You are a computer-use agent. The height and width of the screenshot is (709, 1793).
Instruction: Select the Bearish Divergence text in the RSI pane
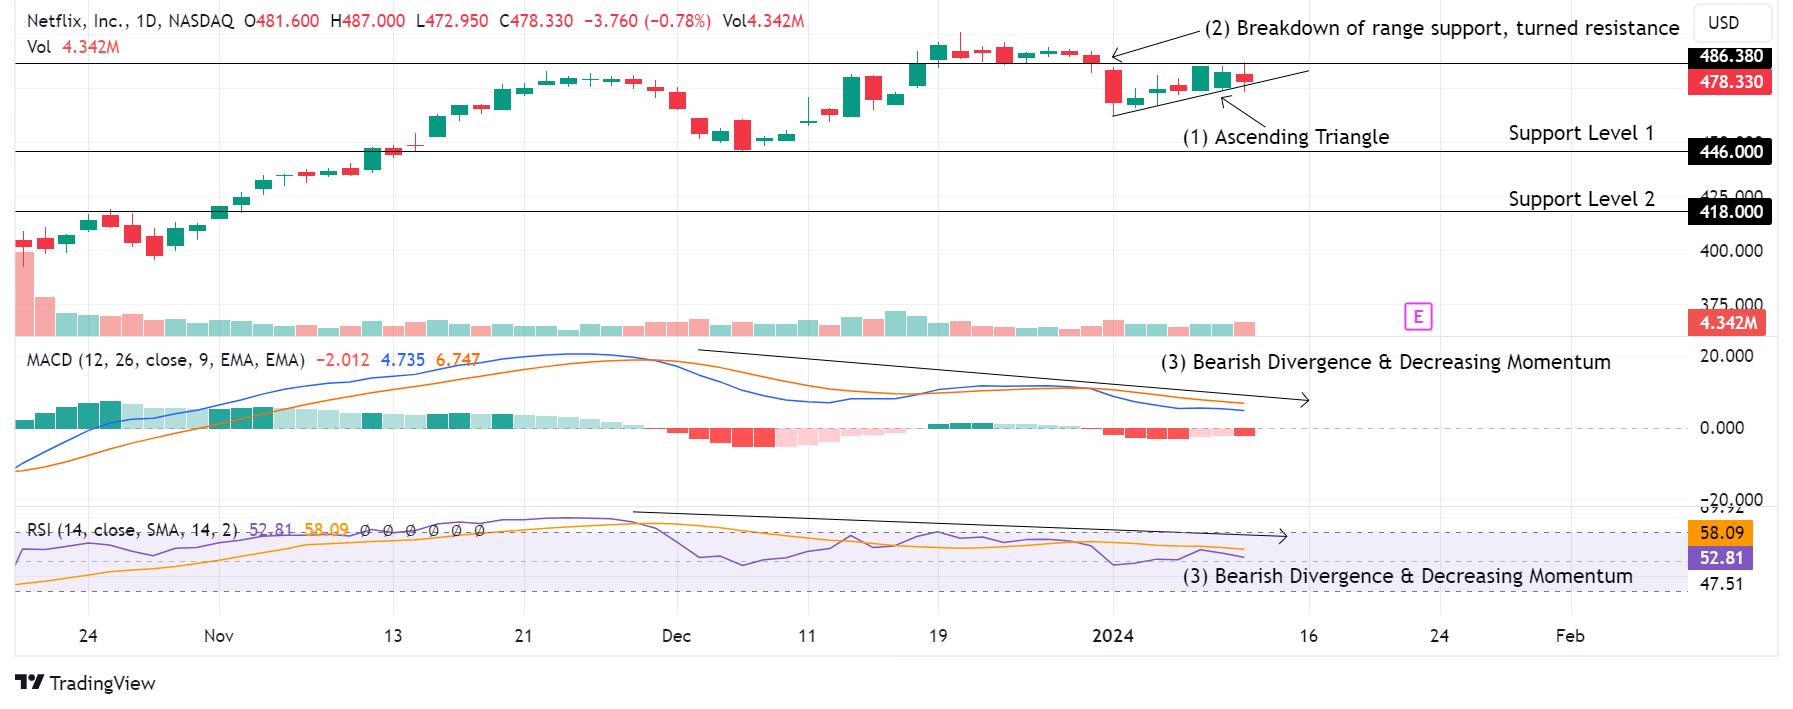(x=1408, y=576)
